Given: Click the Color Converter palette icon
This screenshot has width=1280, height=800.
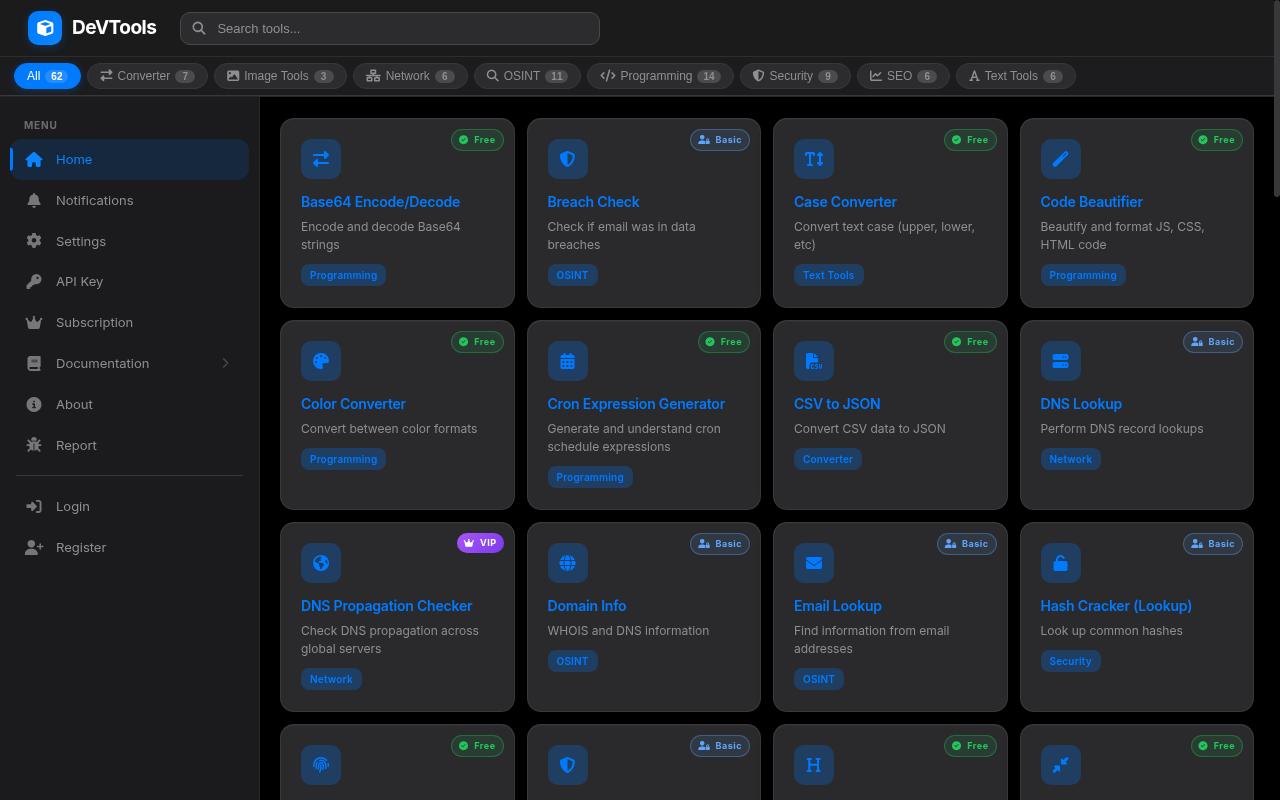Looking at the screenshot, I should pyautogui.click(x=321, y=361).
